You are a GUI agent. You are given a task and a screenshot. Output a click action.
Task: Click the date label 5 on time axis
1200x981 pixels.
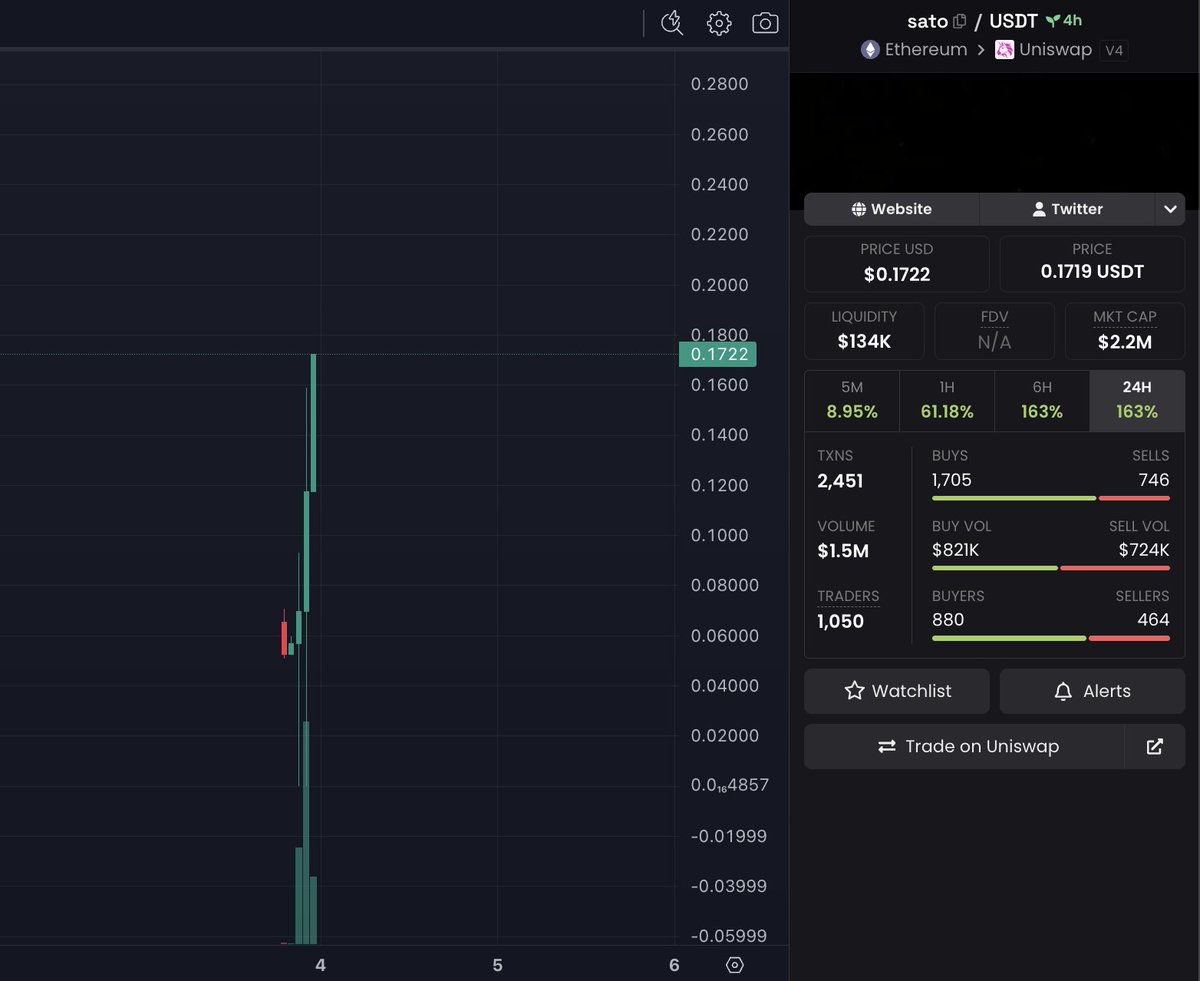pyautogui.click(x=497, y=965)
